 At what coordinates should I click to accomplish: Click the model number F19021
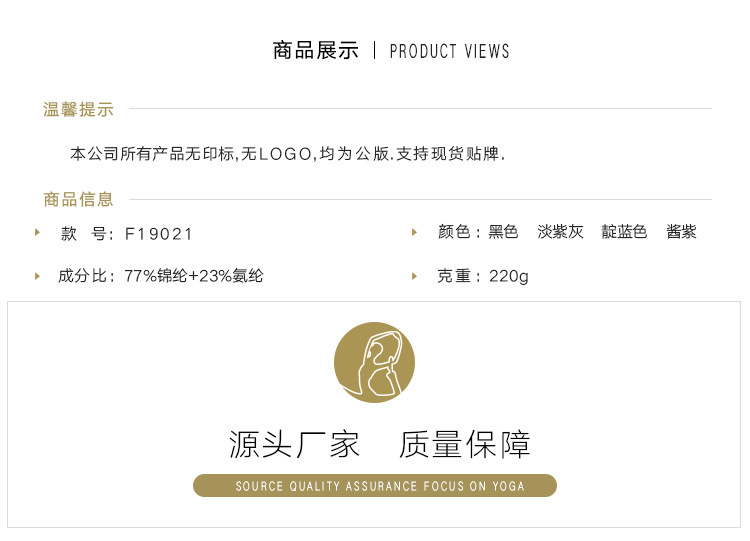pyautogui.click(x=158, y=234)
